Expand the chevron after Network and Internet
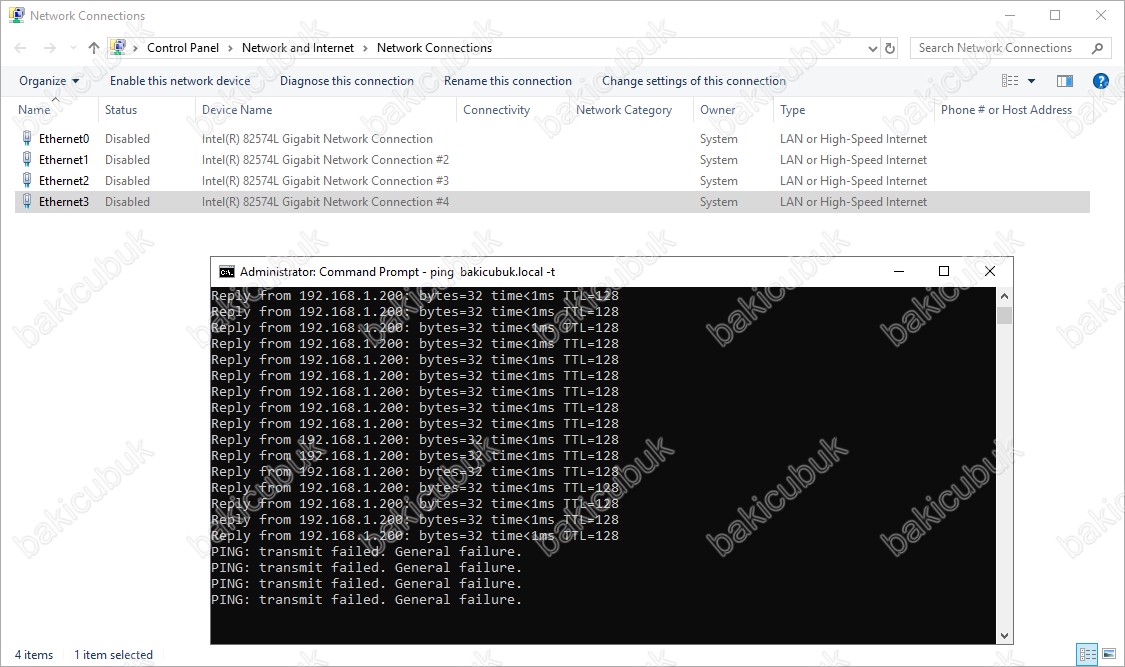The height and width of the screenshot is (667, 1125). 365,48
